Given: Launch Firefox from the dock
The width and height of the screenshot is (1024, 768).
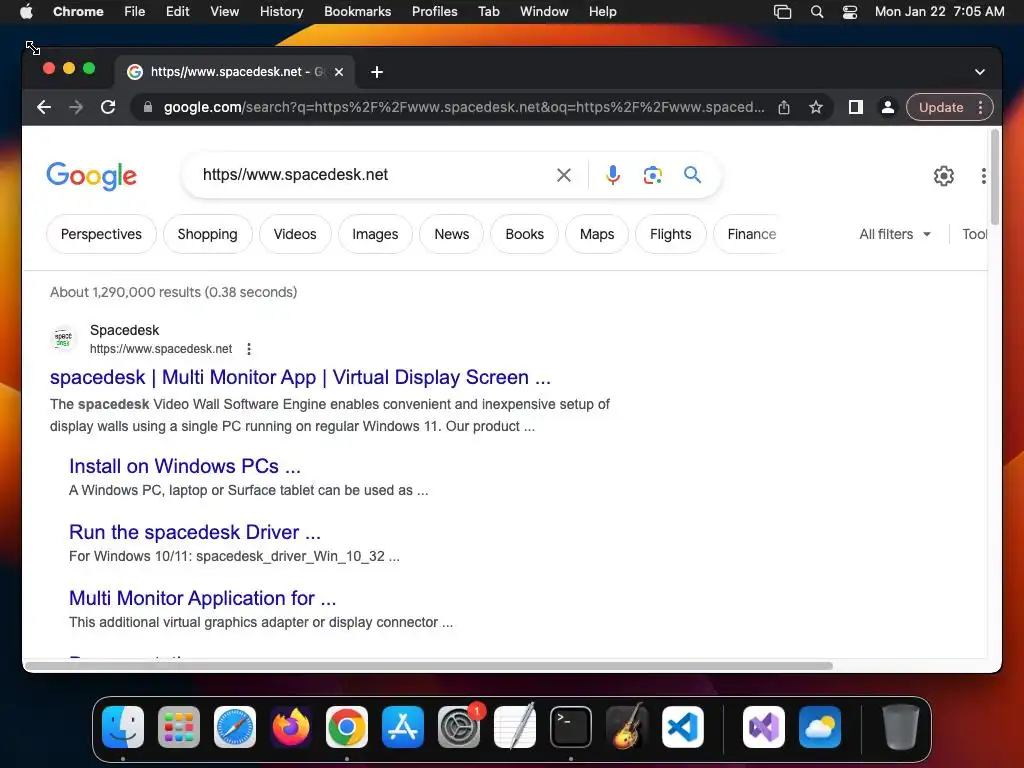Looking at the screenshot, I should point(291,727).
